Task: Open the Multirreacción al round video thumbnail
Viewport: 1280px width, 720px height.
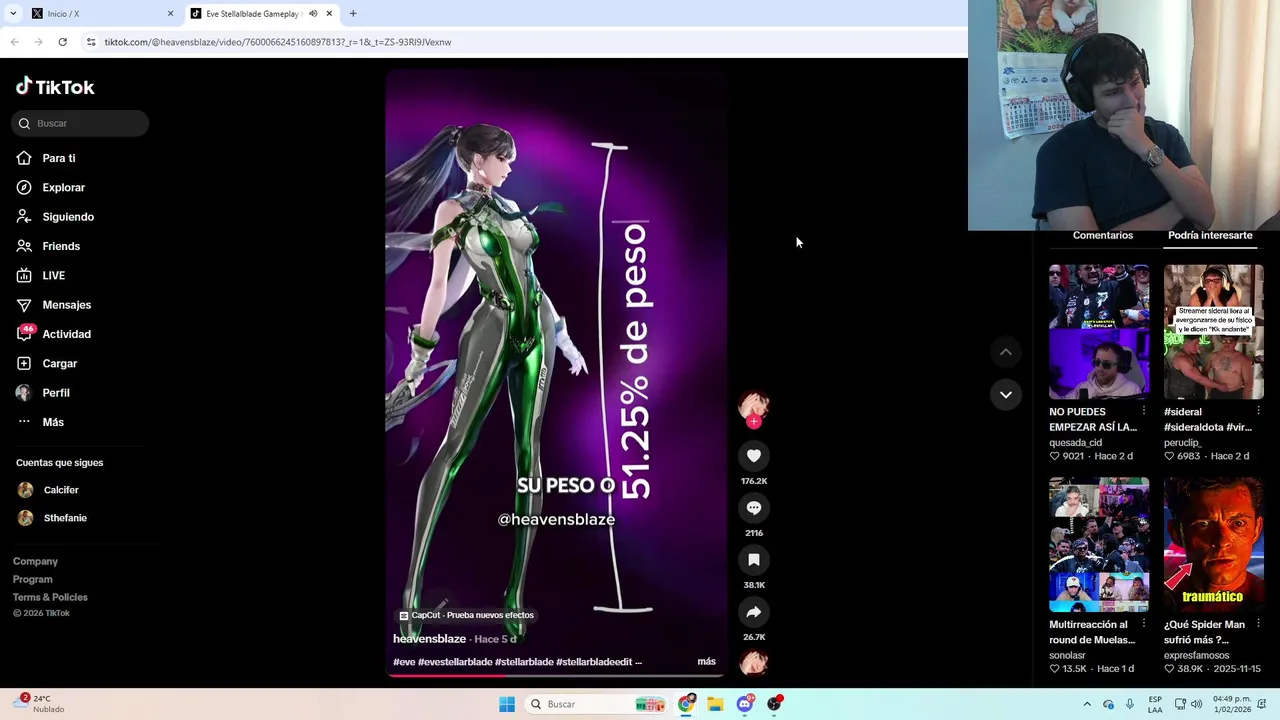Action: 1099,545
